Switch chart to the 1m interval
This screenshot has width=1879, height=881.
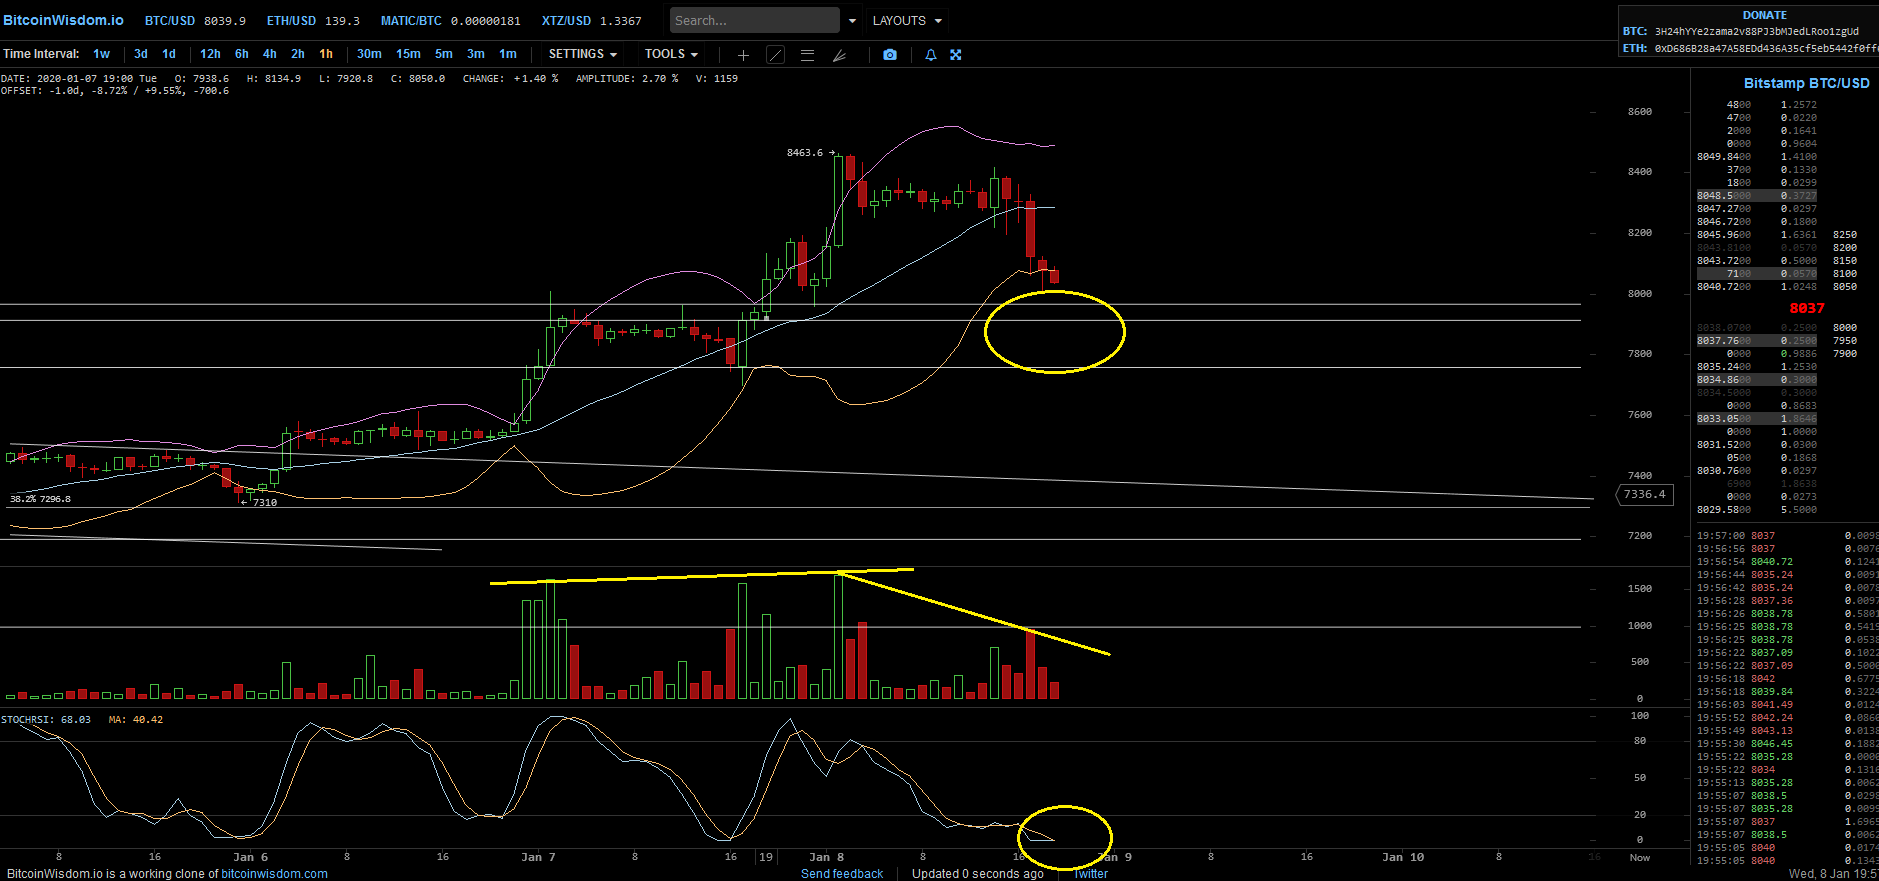[x=508, y=54]
